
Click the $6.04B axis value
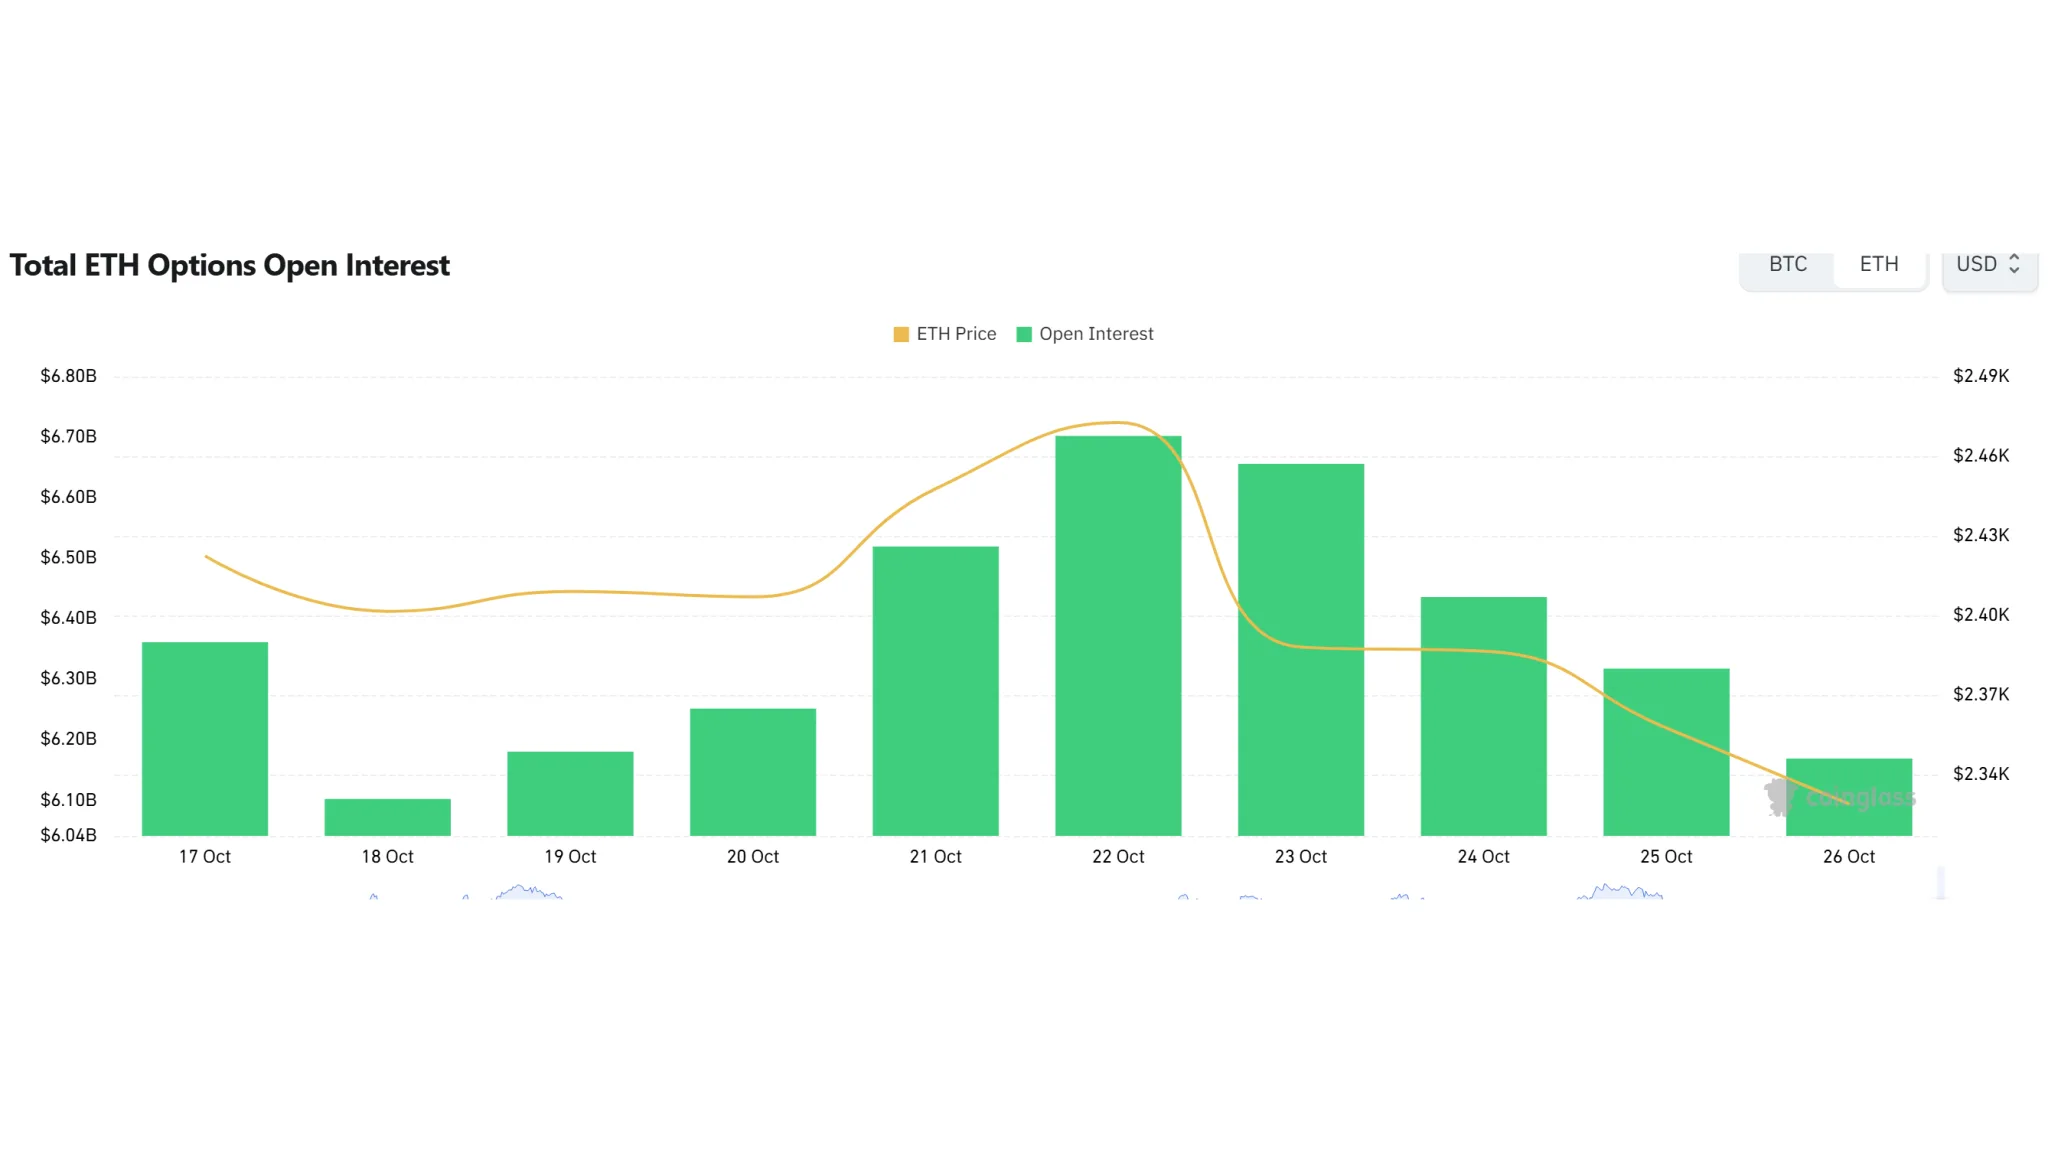(x=68, y=835)
